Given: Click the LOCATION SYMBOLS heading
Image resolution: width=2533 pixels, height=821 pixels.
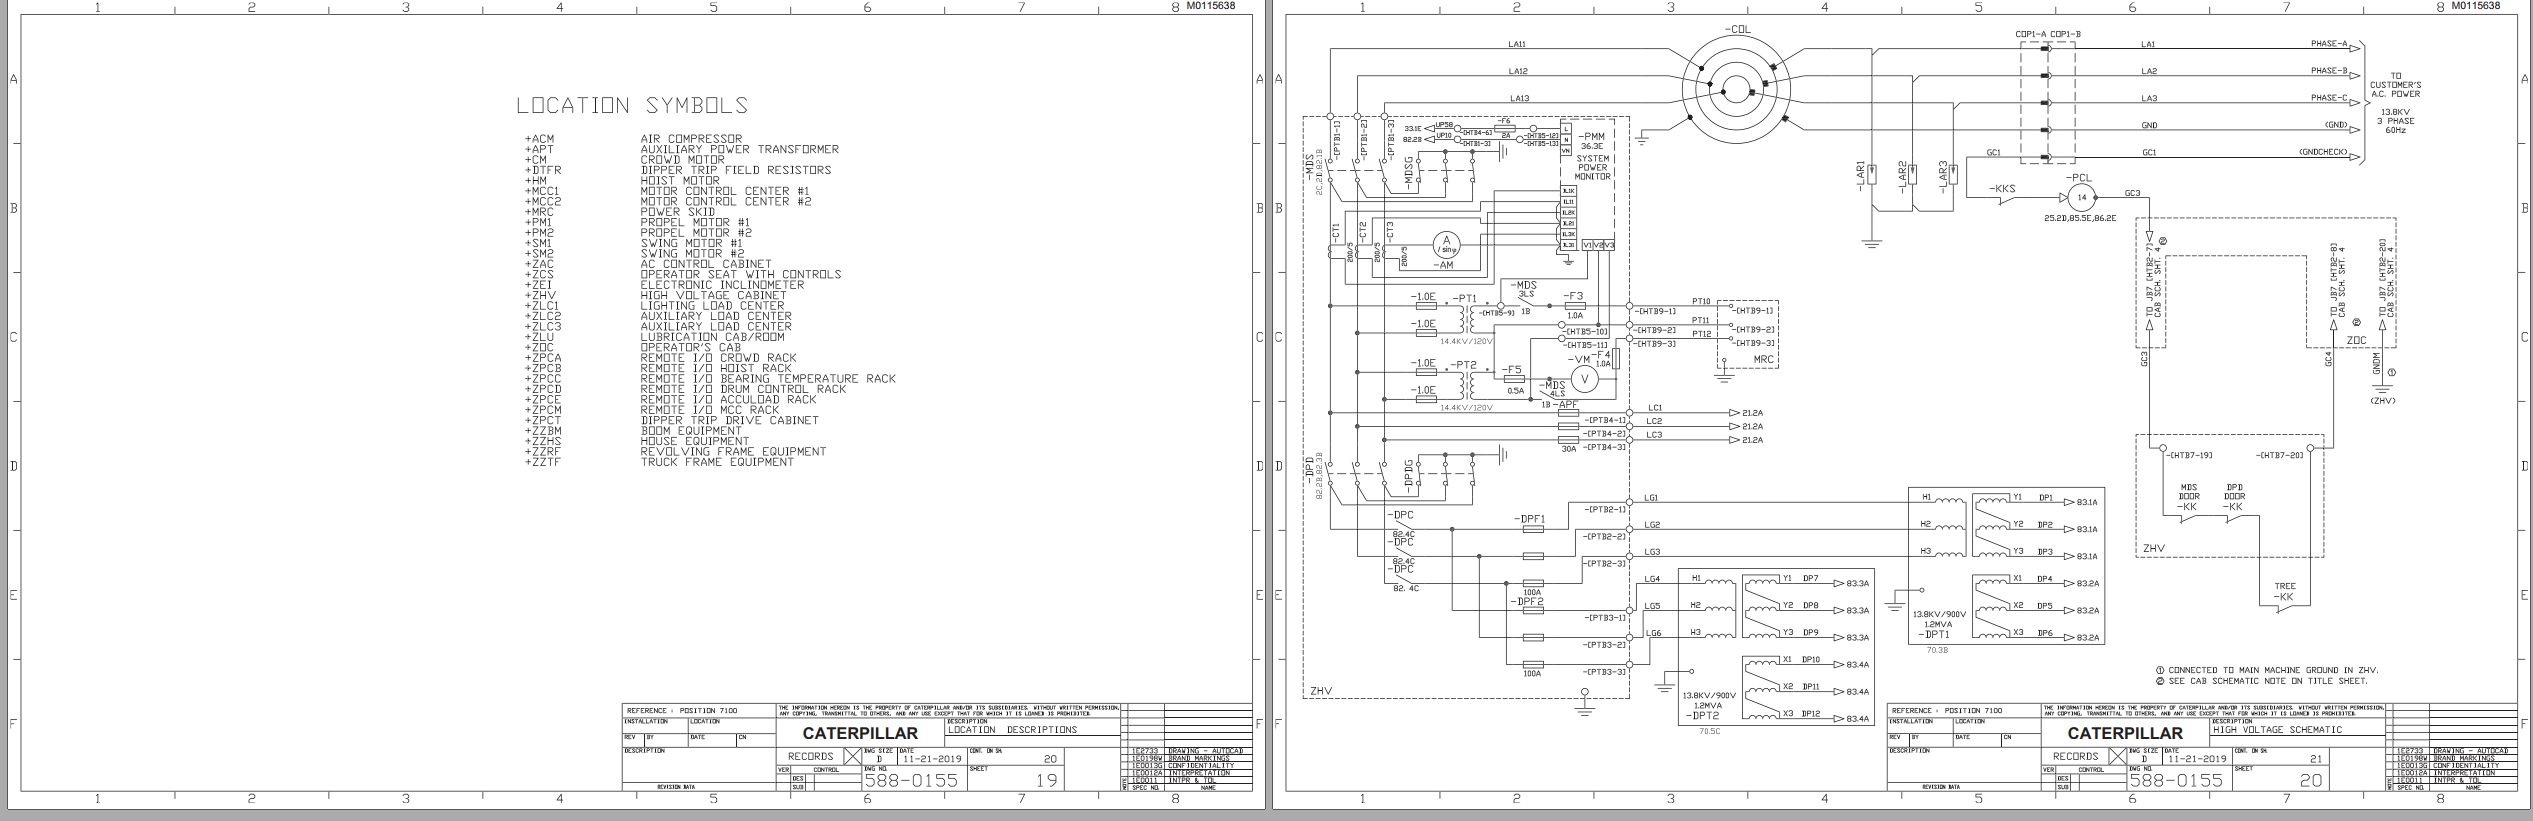Looking at the screenshot, I should [x=631, y=105].
